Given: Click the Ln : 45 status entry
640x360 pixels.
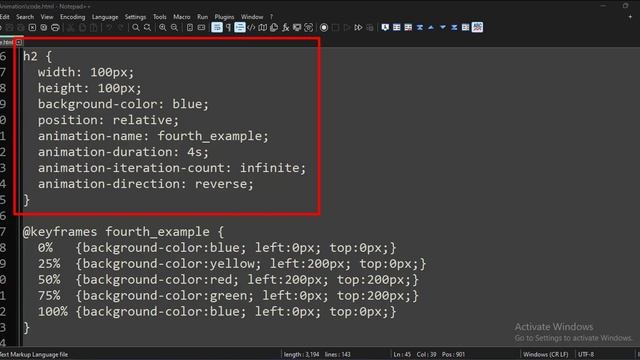Looking at the screenshot, I should pyautogui.click(x=402, y=354).
